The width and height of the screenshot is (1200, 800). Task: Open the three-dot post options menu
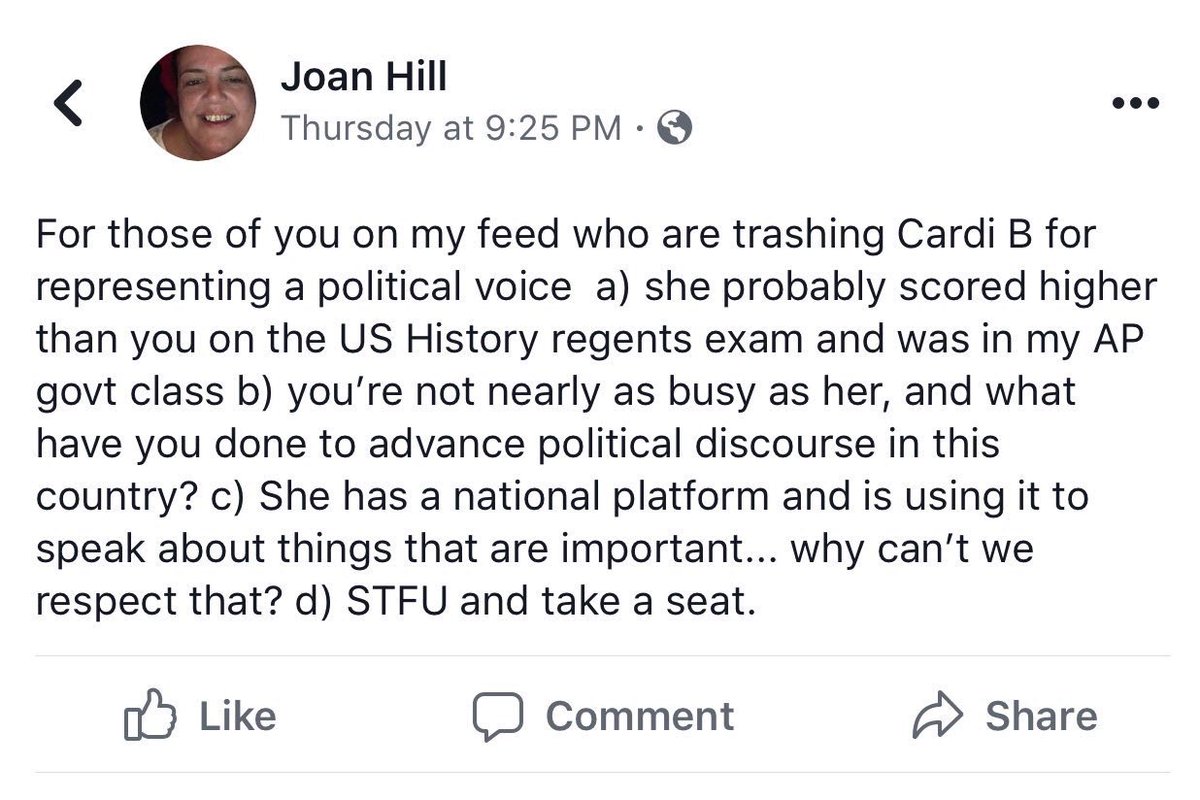pos(1138,103)
